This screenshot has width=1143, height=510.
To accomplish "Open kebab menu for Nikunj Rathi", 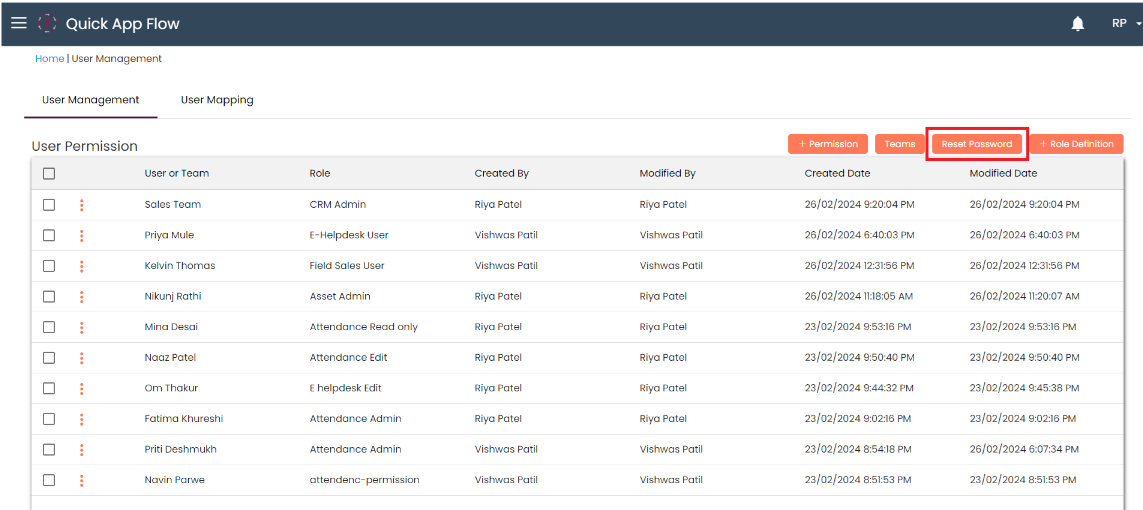I will (81, 297).
